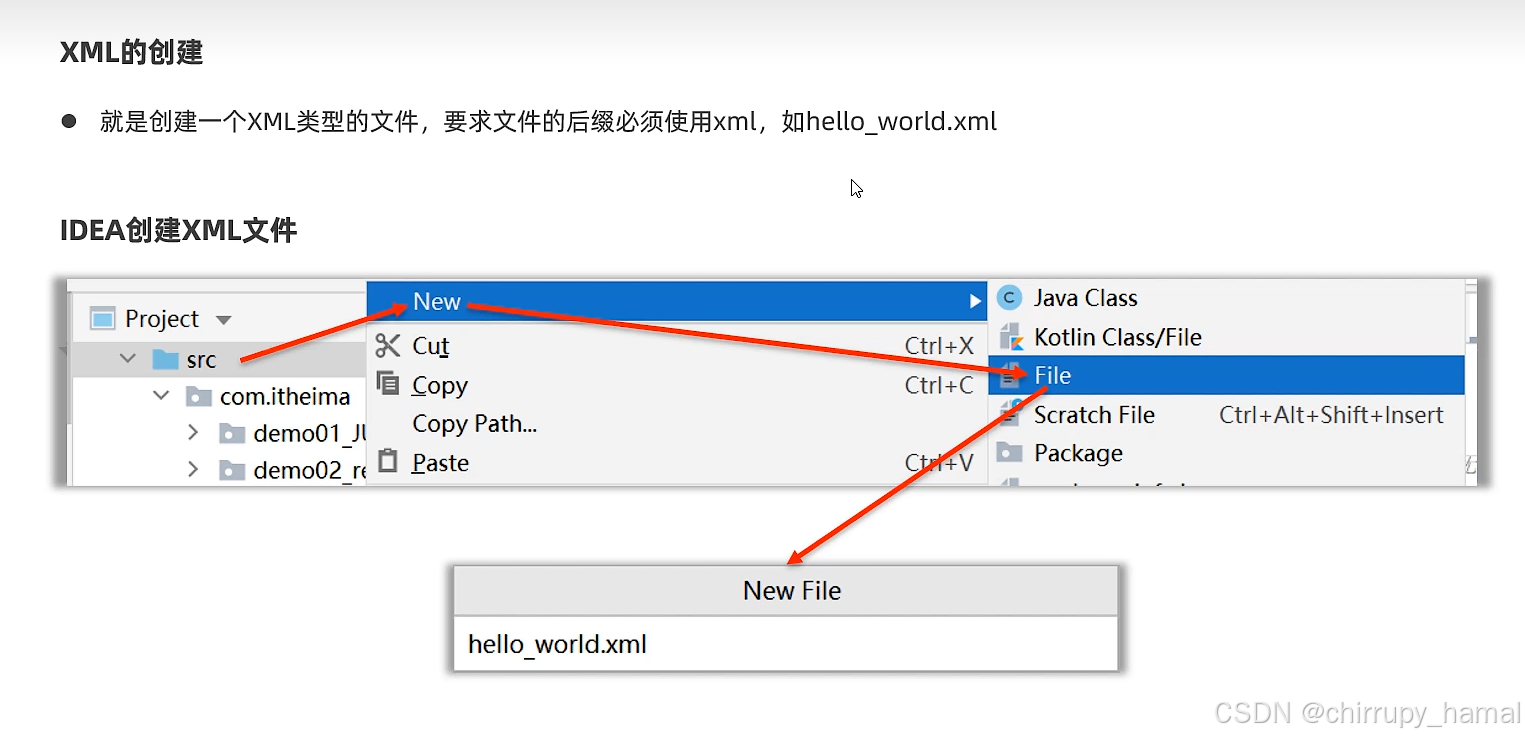Click the Project panel window icon

[x=103, y=319]
